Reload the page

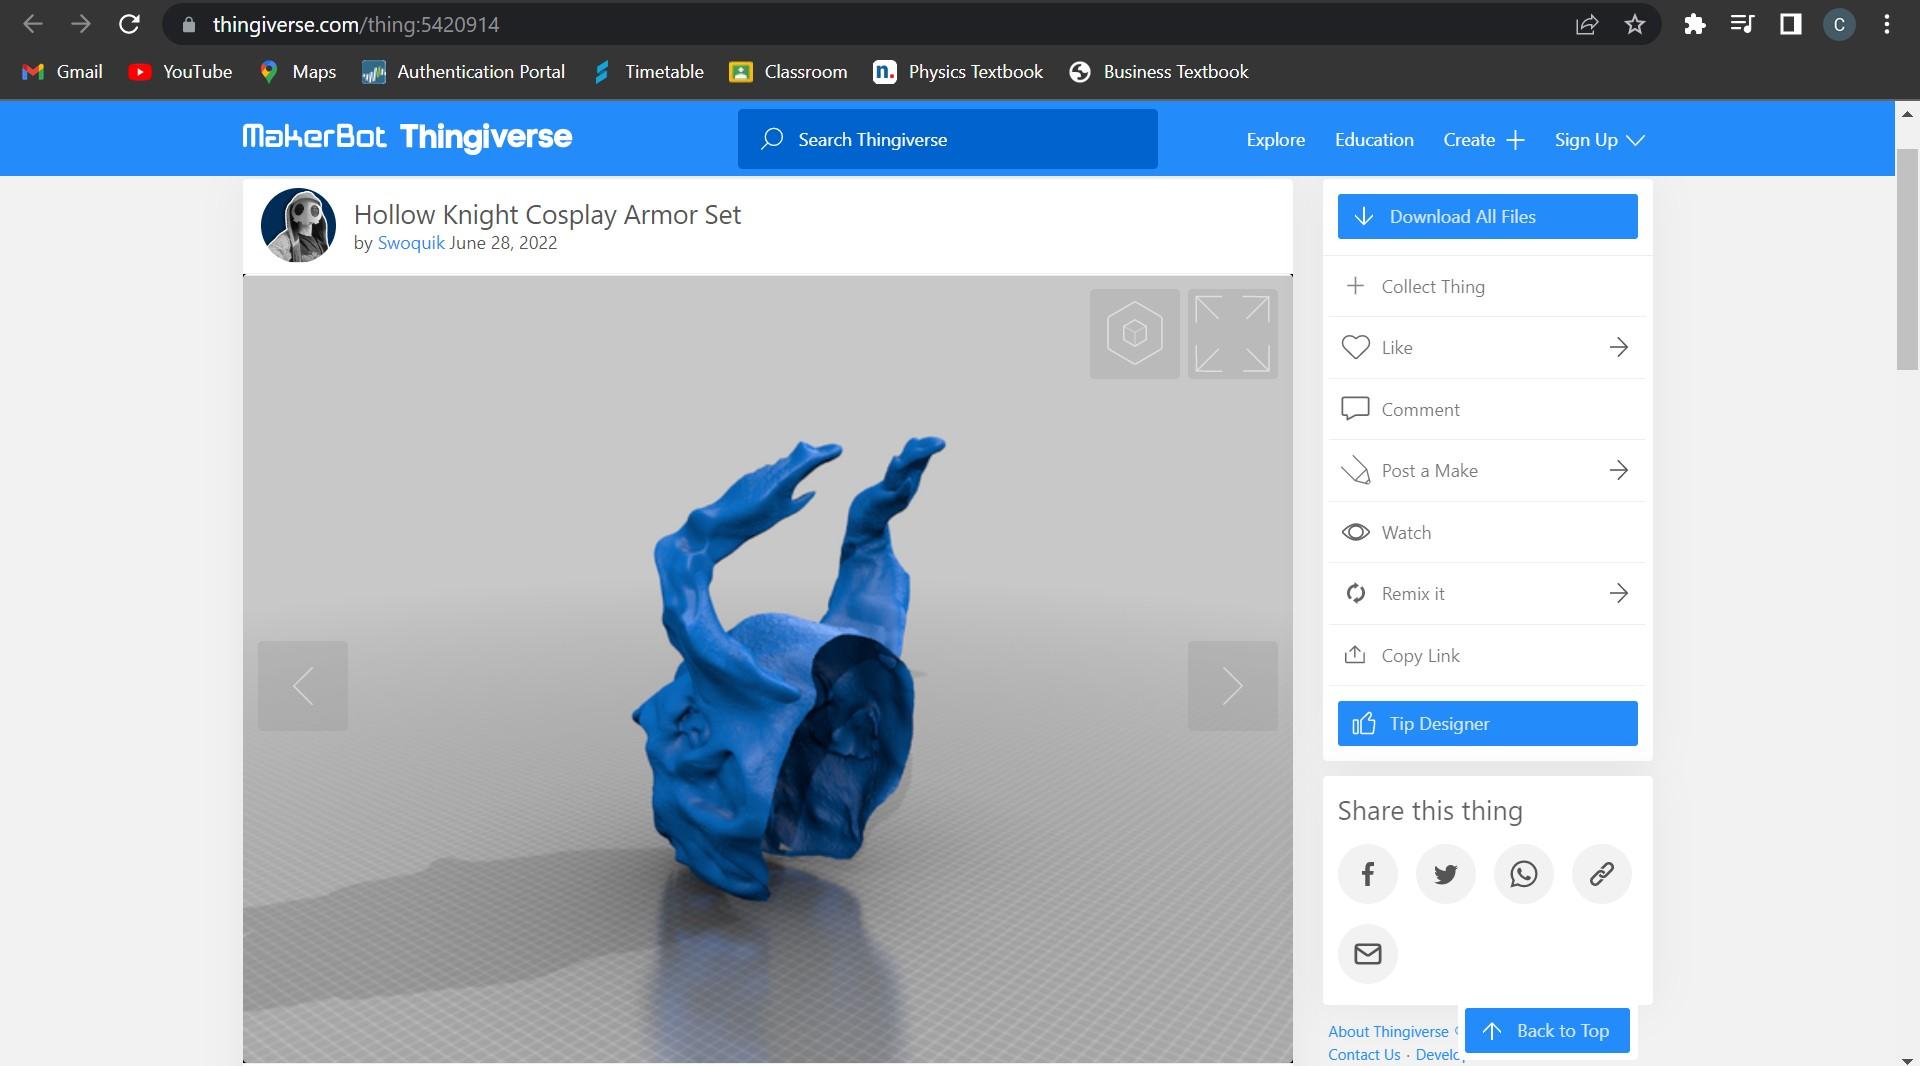tap(129, 24)
